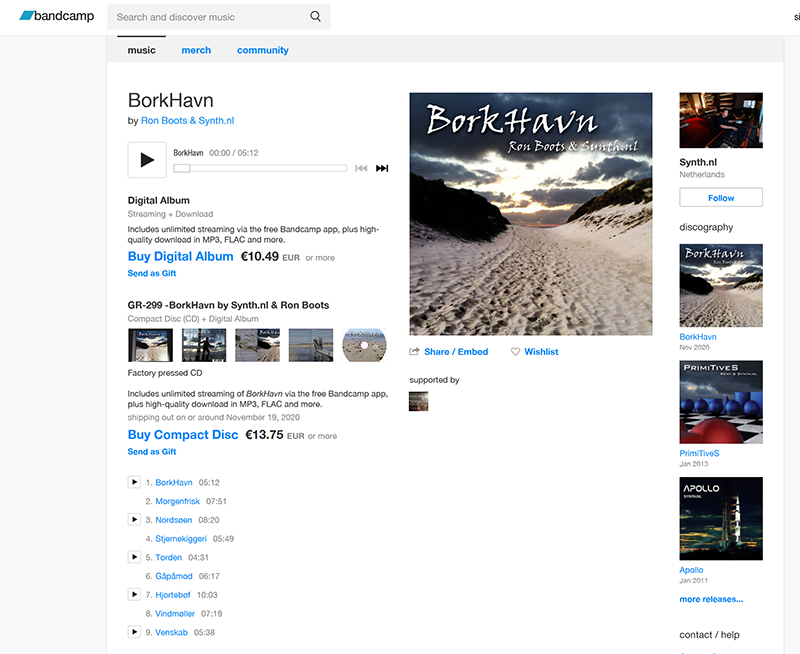Open the music tab

[141, 50]
